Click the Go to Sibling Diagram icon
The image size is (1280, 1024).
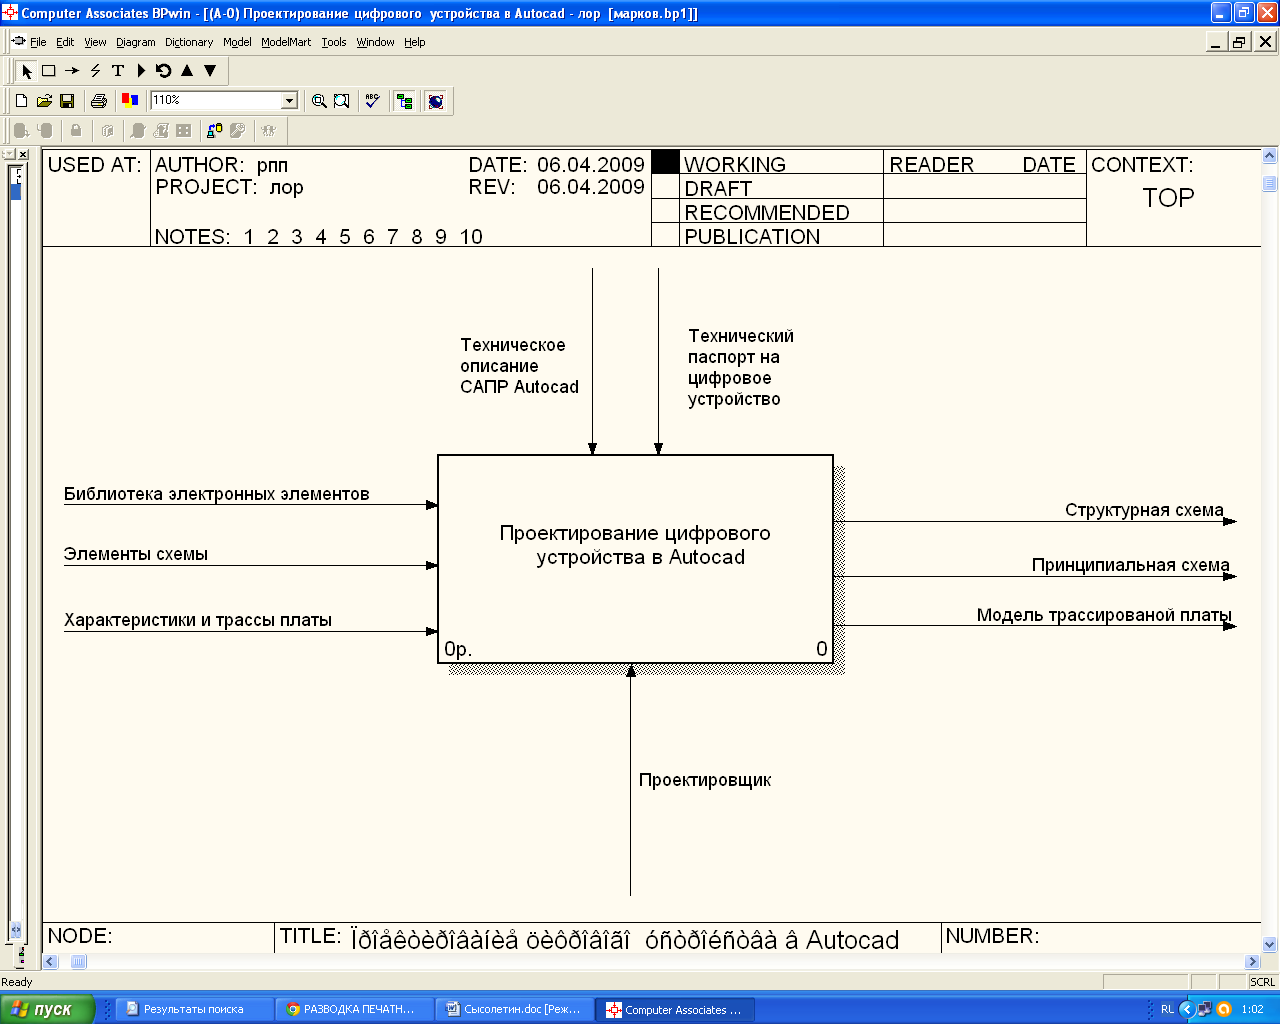164,71
